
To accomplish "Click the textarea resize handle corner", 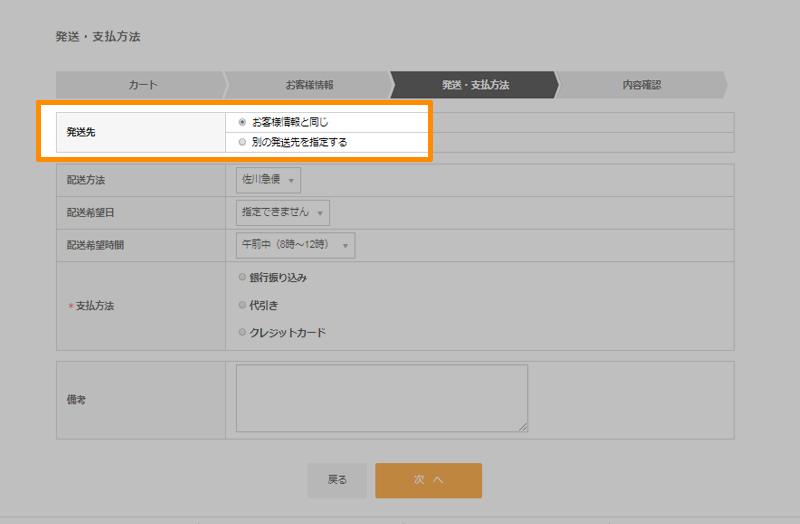I will tap(523, 427).
